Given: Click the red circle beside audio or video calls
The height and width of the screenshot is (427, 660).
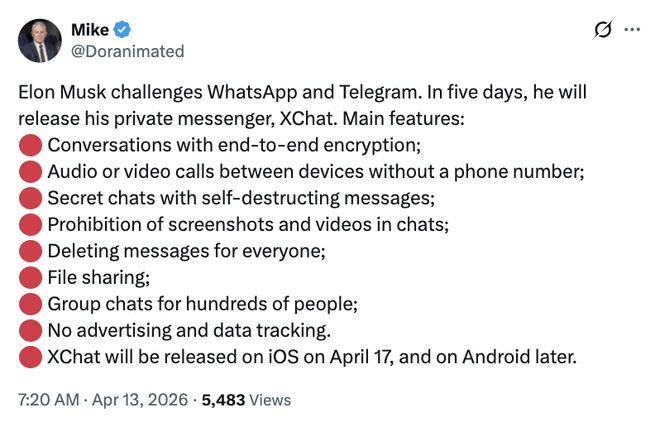Looking at the screenshot, I should click(30, 172).
